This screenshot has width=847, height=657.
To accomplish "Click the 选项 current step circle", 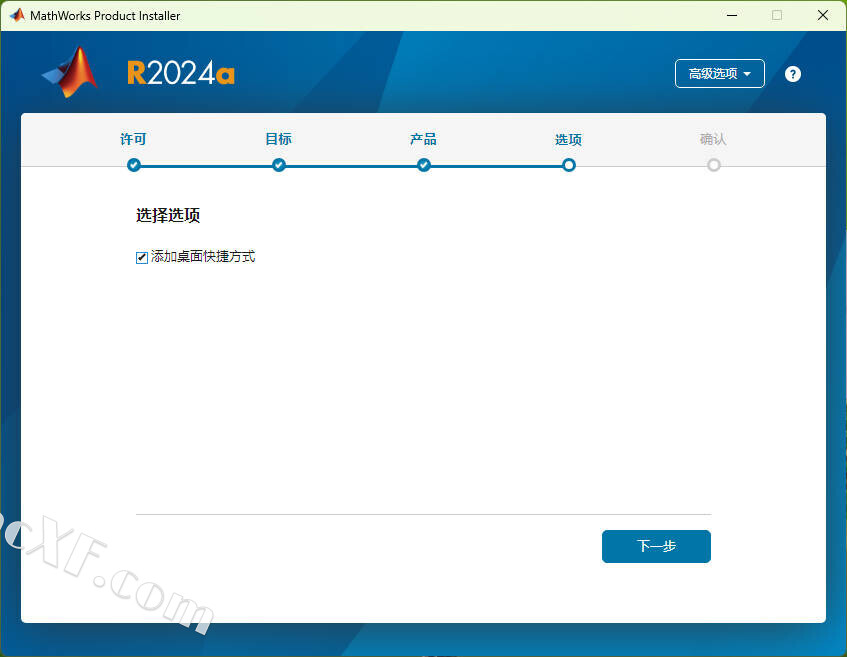I will [569, 165].
